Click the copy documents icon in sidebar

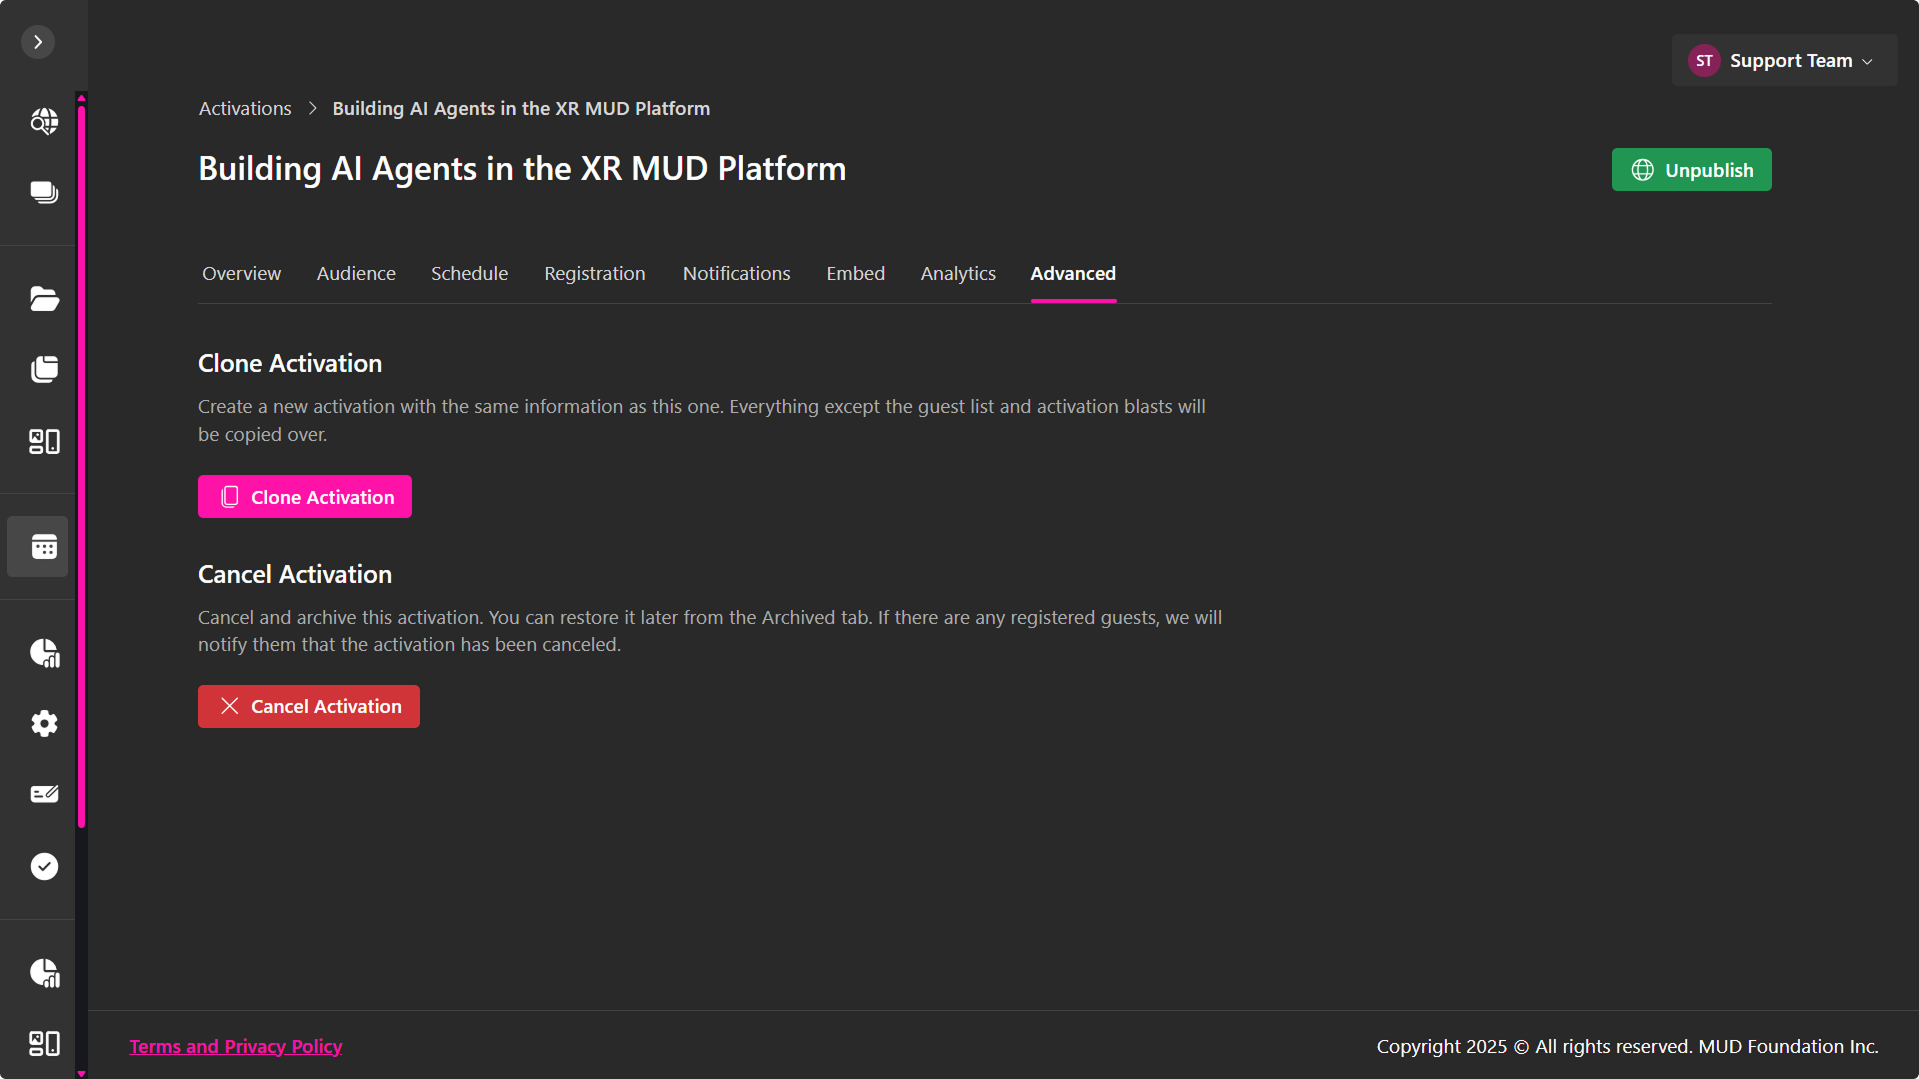(43, 369)
